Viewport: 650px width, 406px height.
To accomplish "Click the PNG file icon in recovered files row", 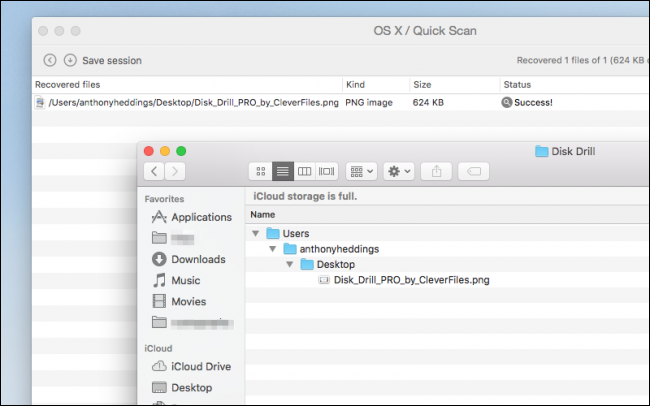I will coord(40,102).
